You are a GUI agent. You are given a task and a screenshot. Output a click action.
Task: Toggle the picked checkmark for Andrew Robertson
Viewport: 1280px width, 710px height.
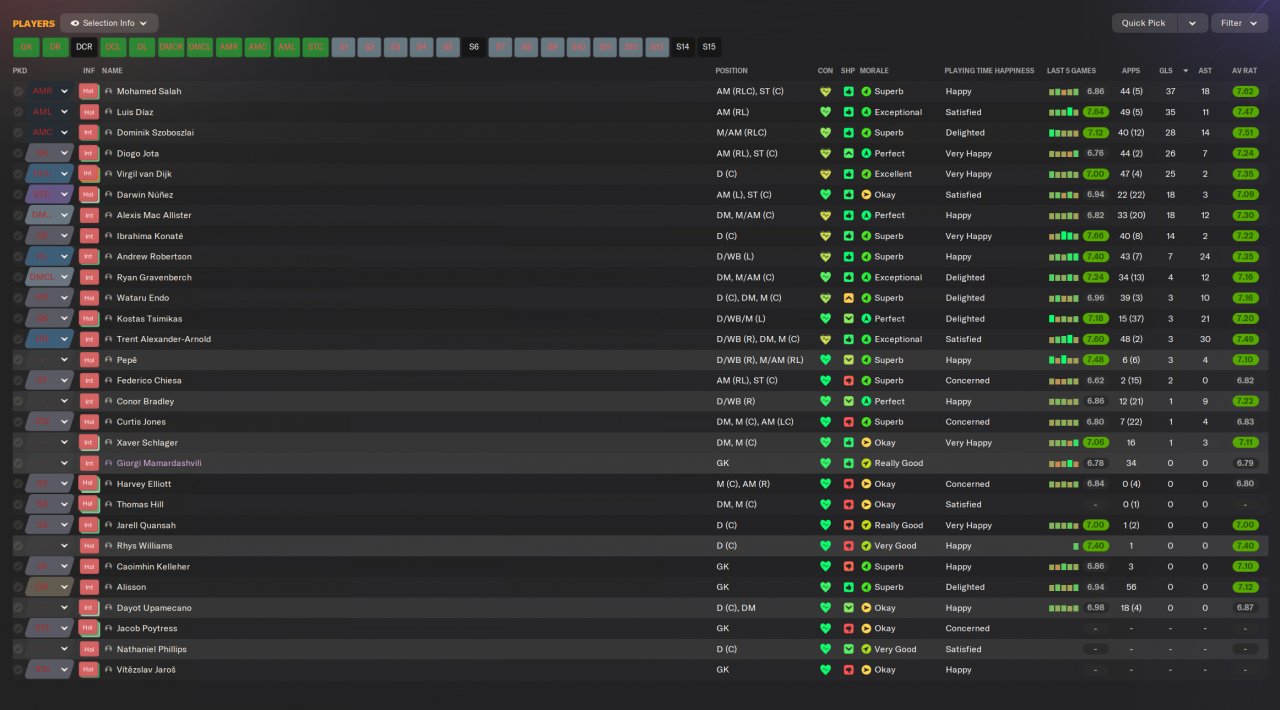point(18,257)
